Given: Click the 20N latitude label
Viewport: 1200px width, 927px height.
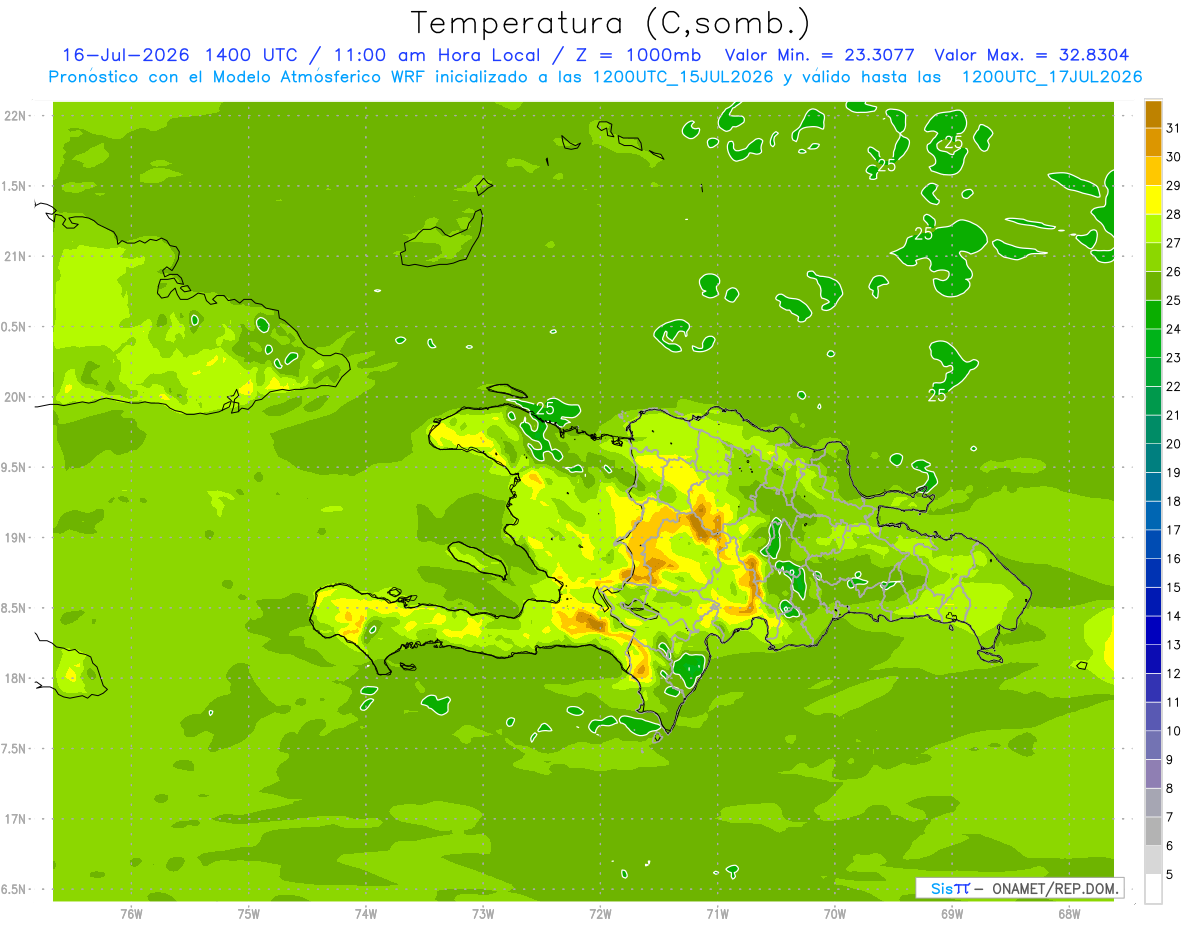Looking at the screenshot, I should pyautogui.click(x=17, y=397).
